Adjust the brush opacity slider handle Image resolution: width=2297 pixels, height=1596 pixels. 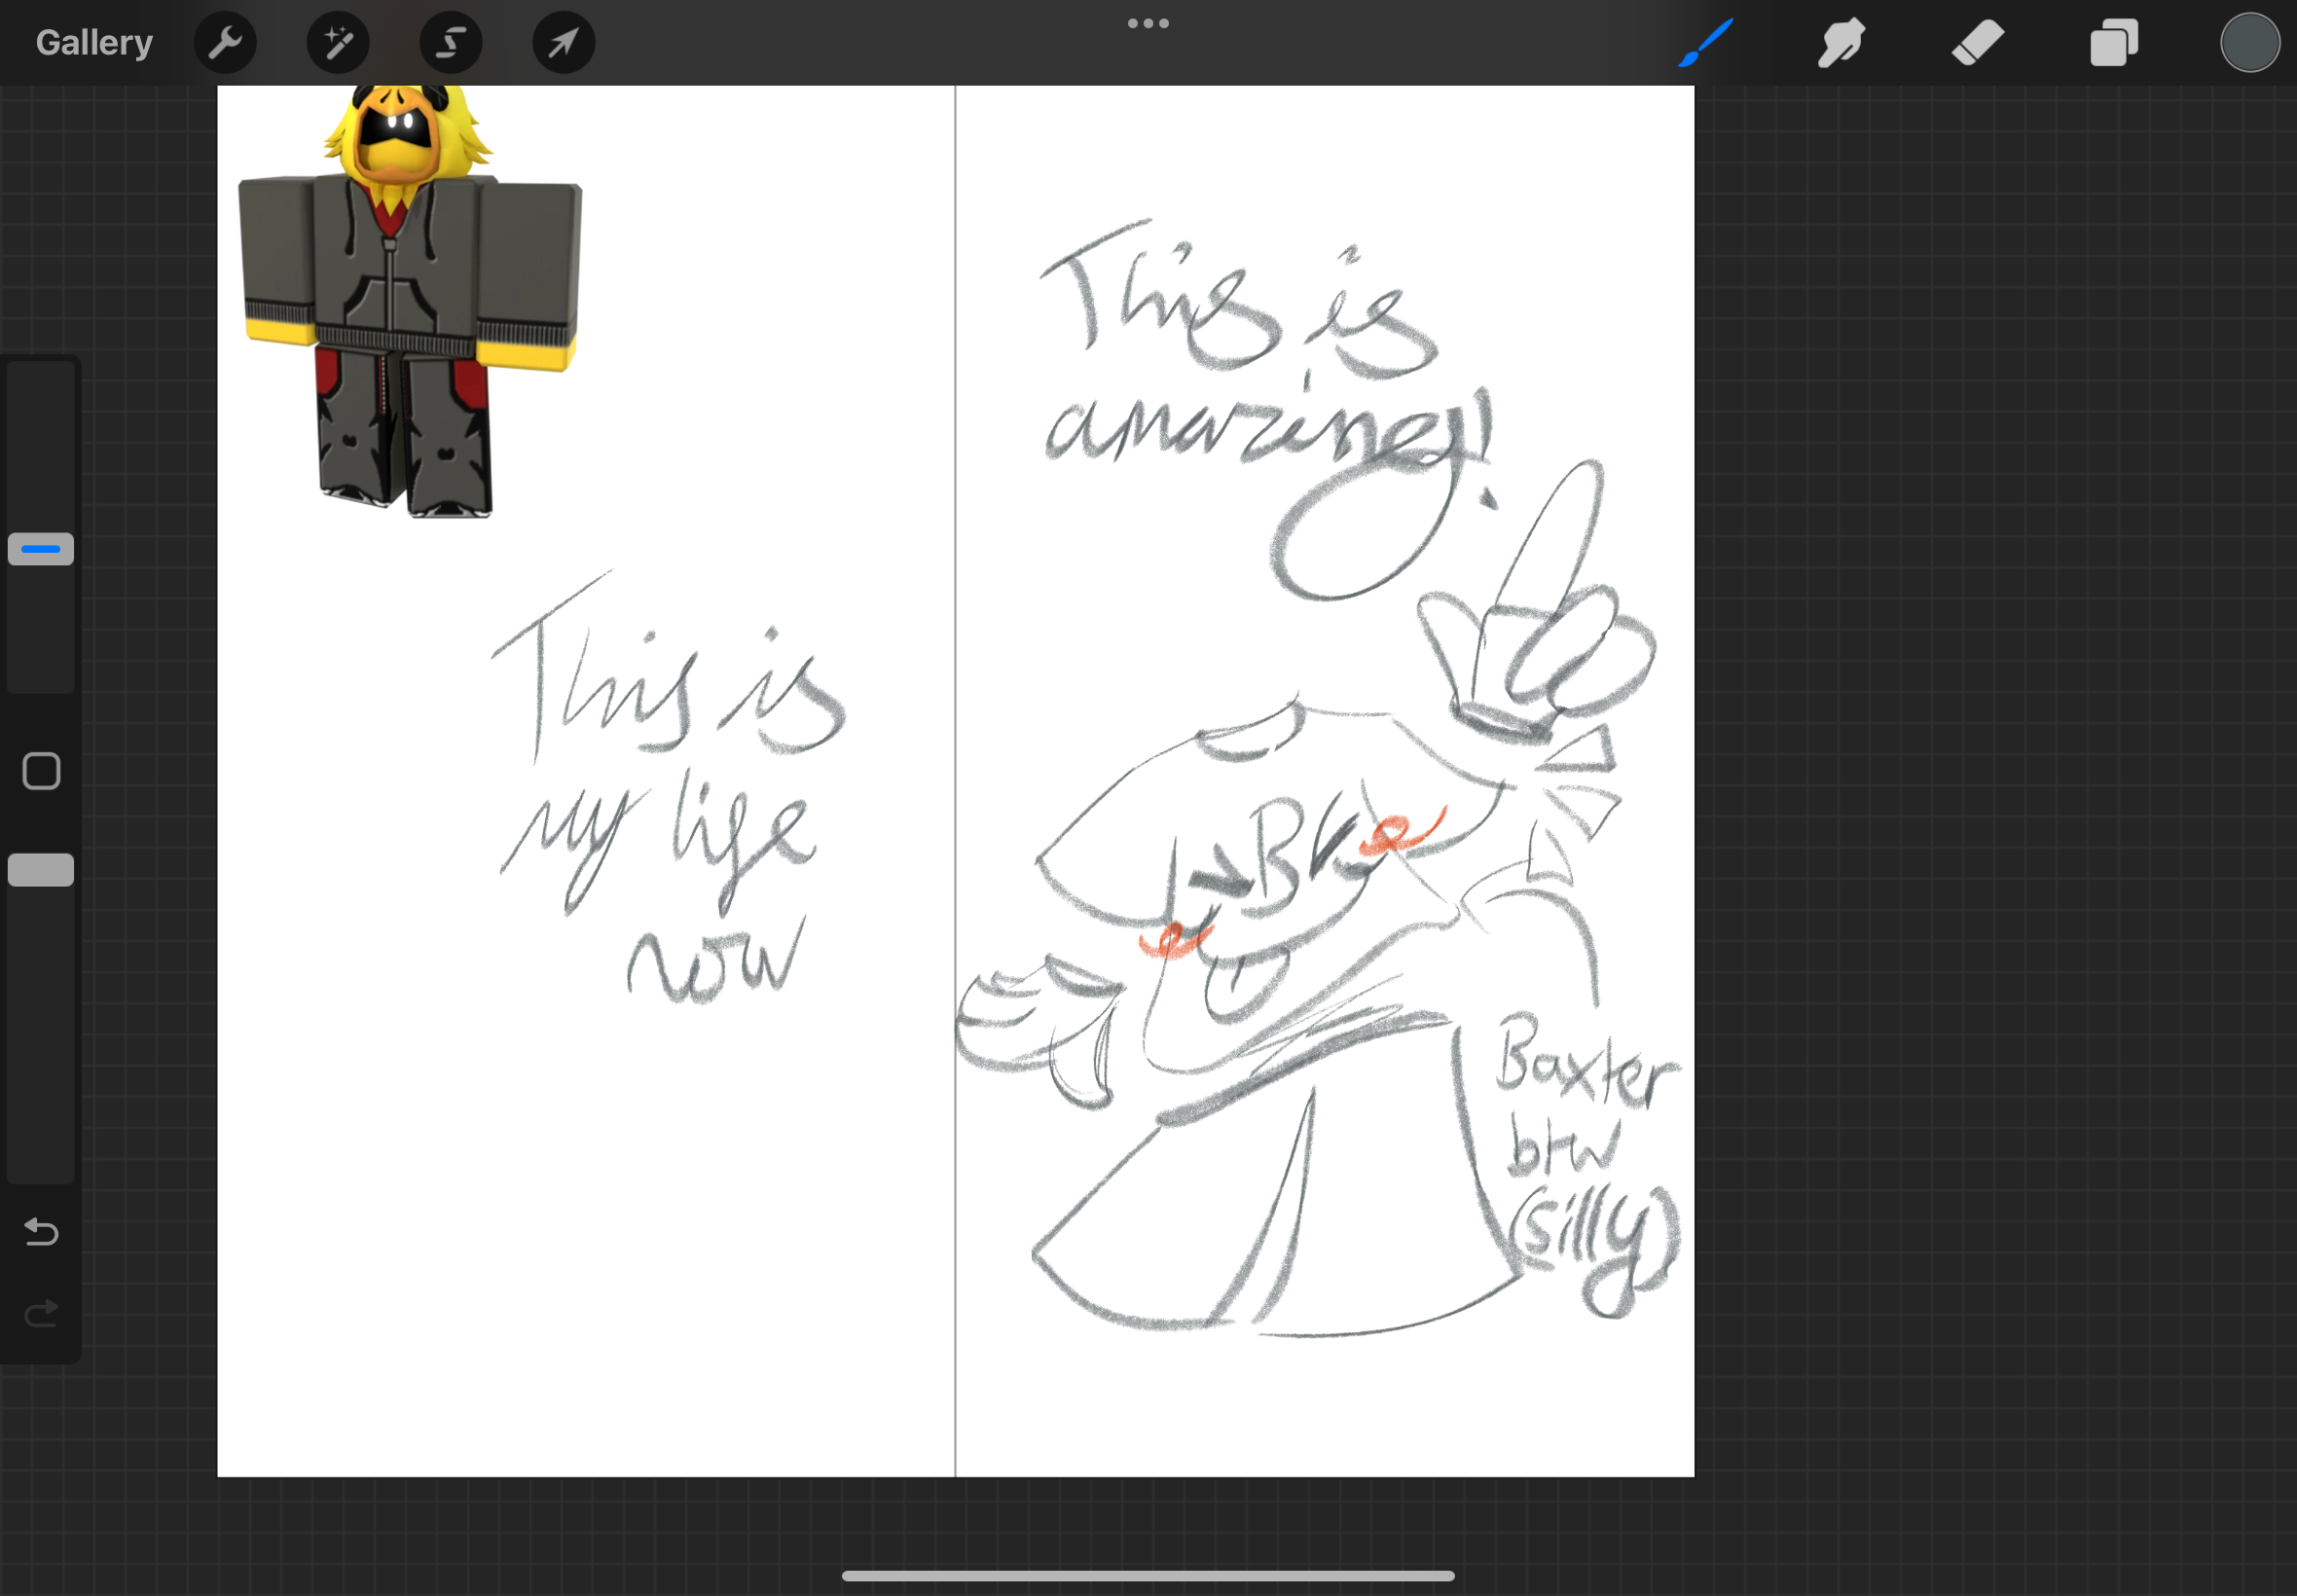(41, 870)
